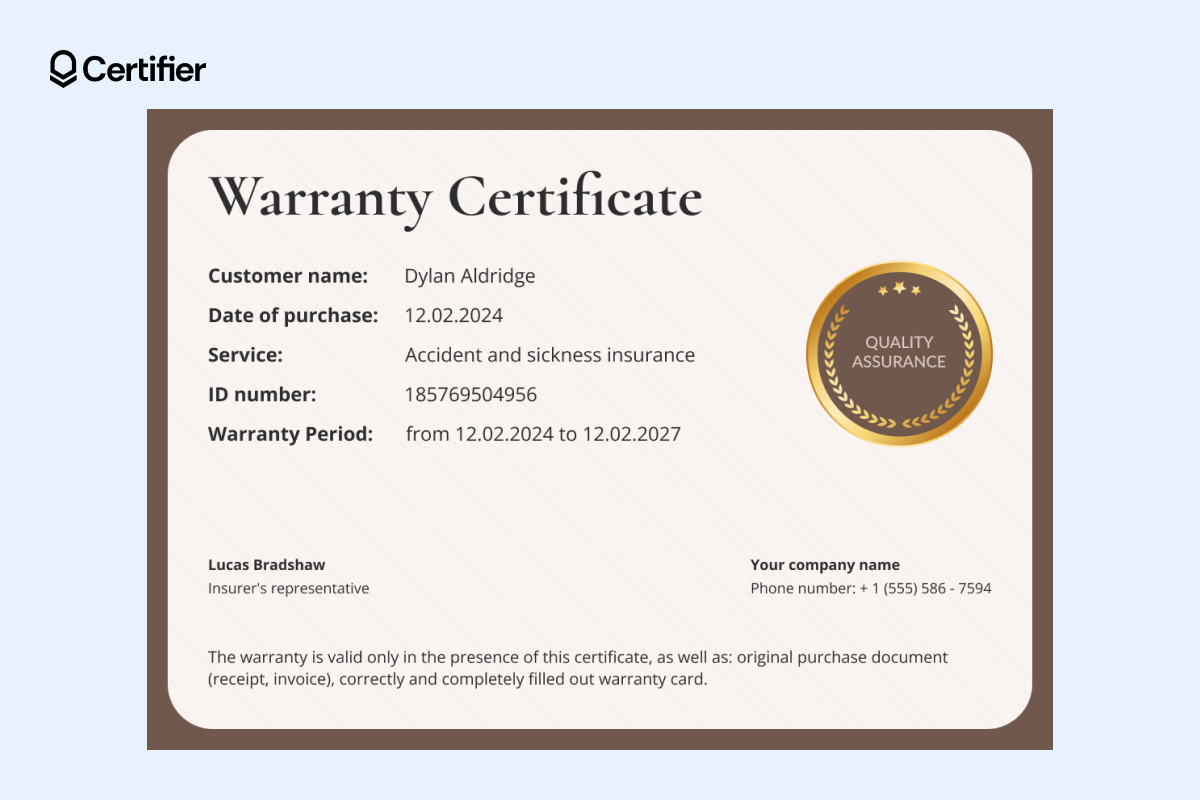Click the Date of purchase value 12.02.2024

454,315
